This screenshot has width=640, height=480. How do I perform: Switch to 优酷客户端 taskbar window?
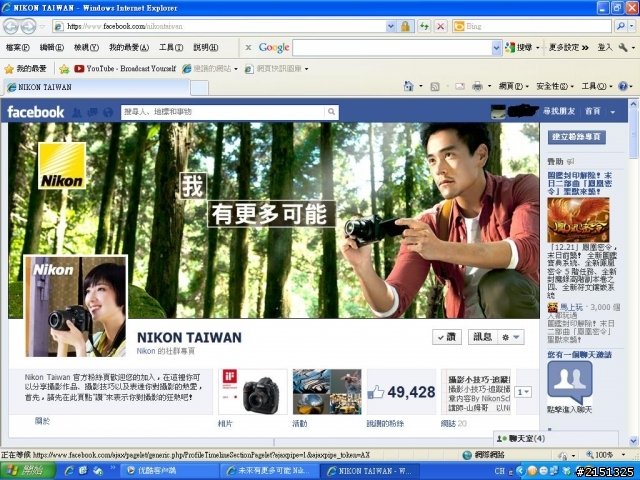pos(169,471)
